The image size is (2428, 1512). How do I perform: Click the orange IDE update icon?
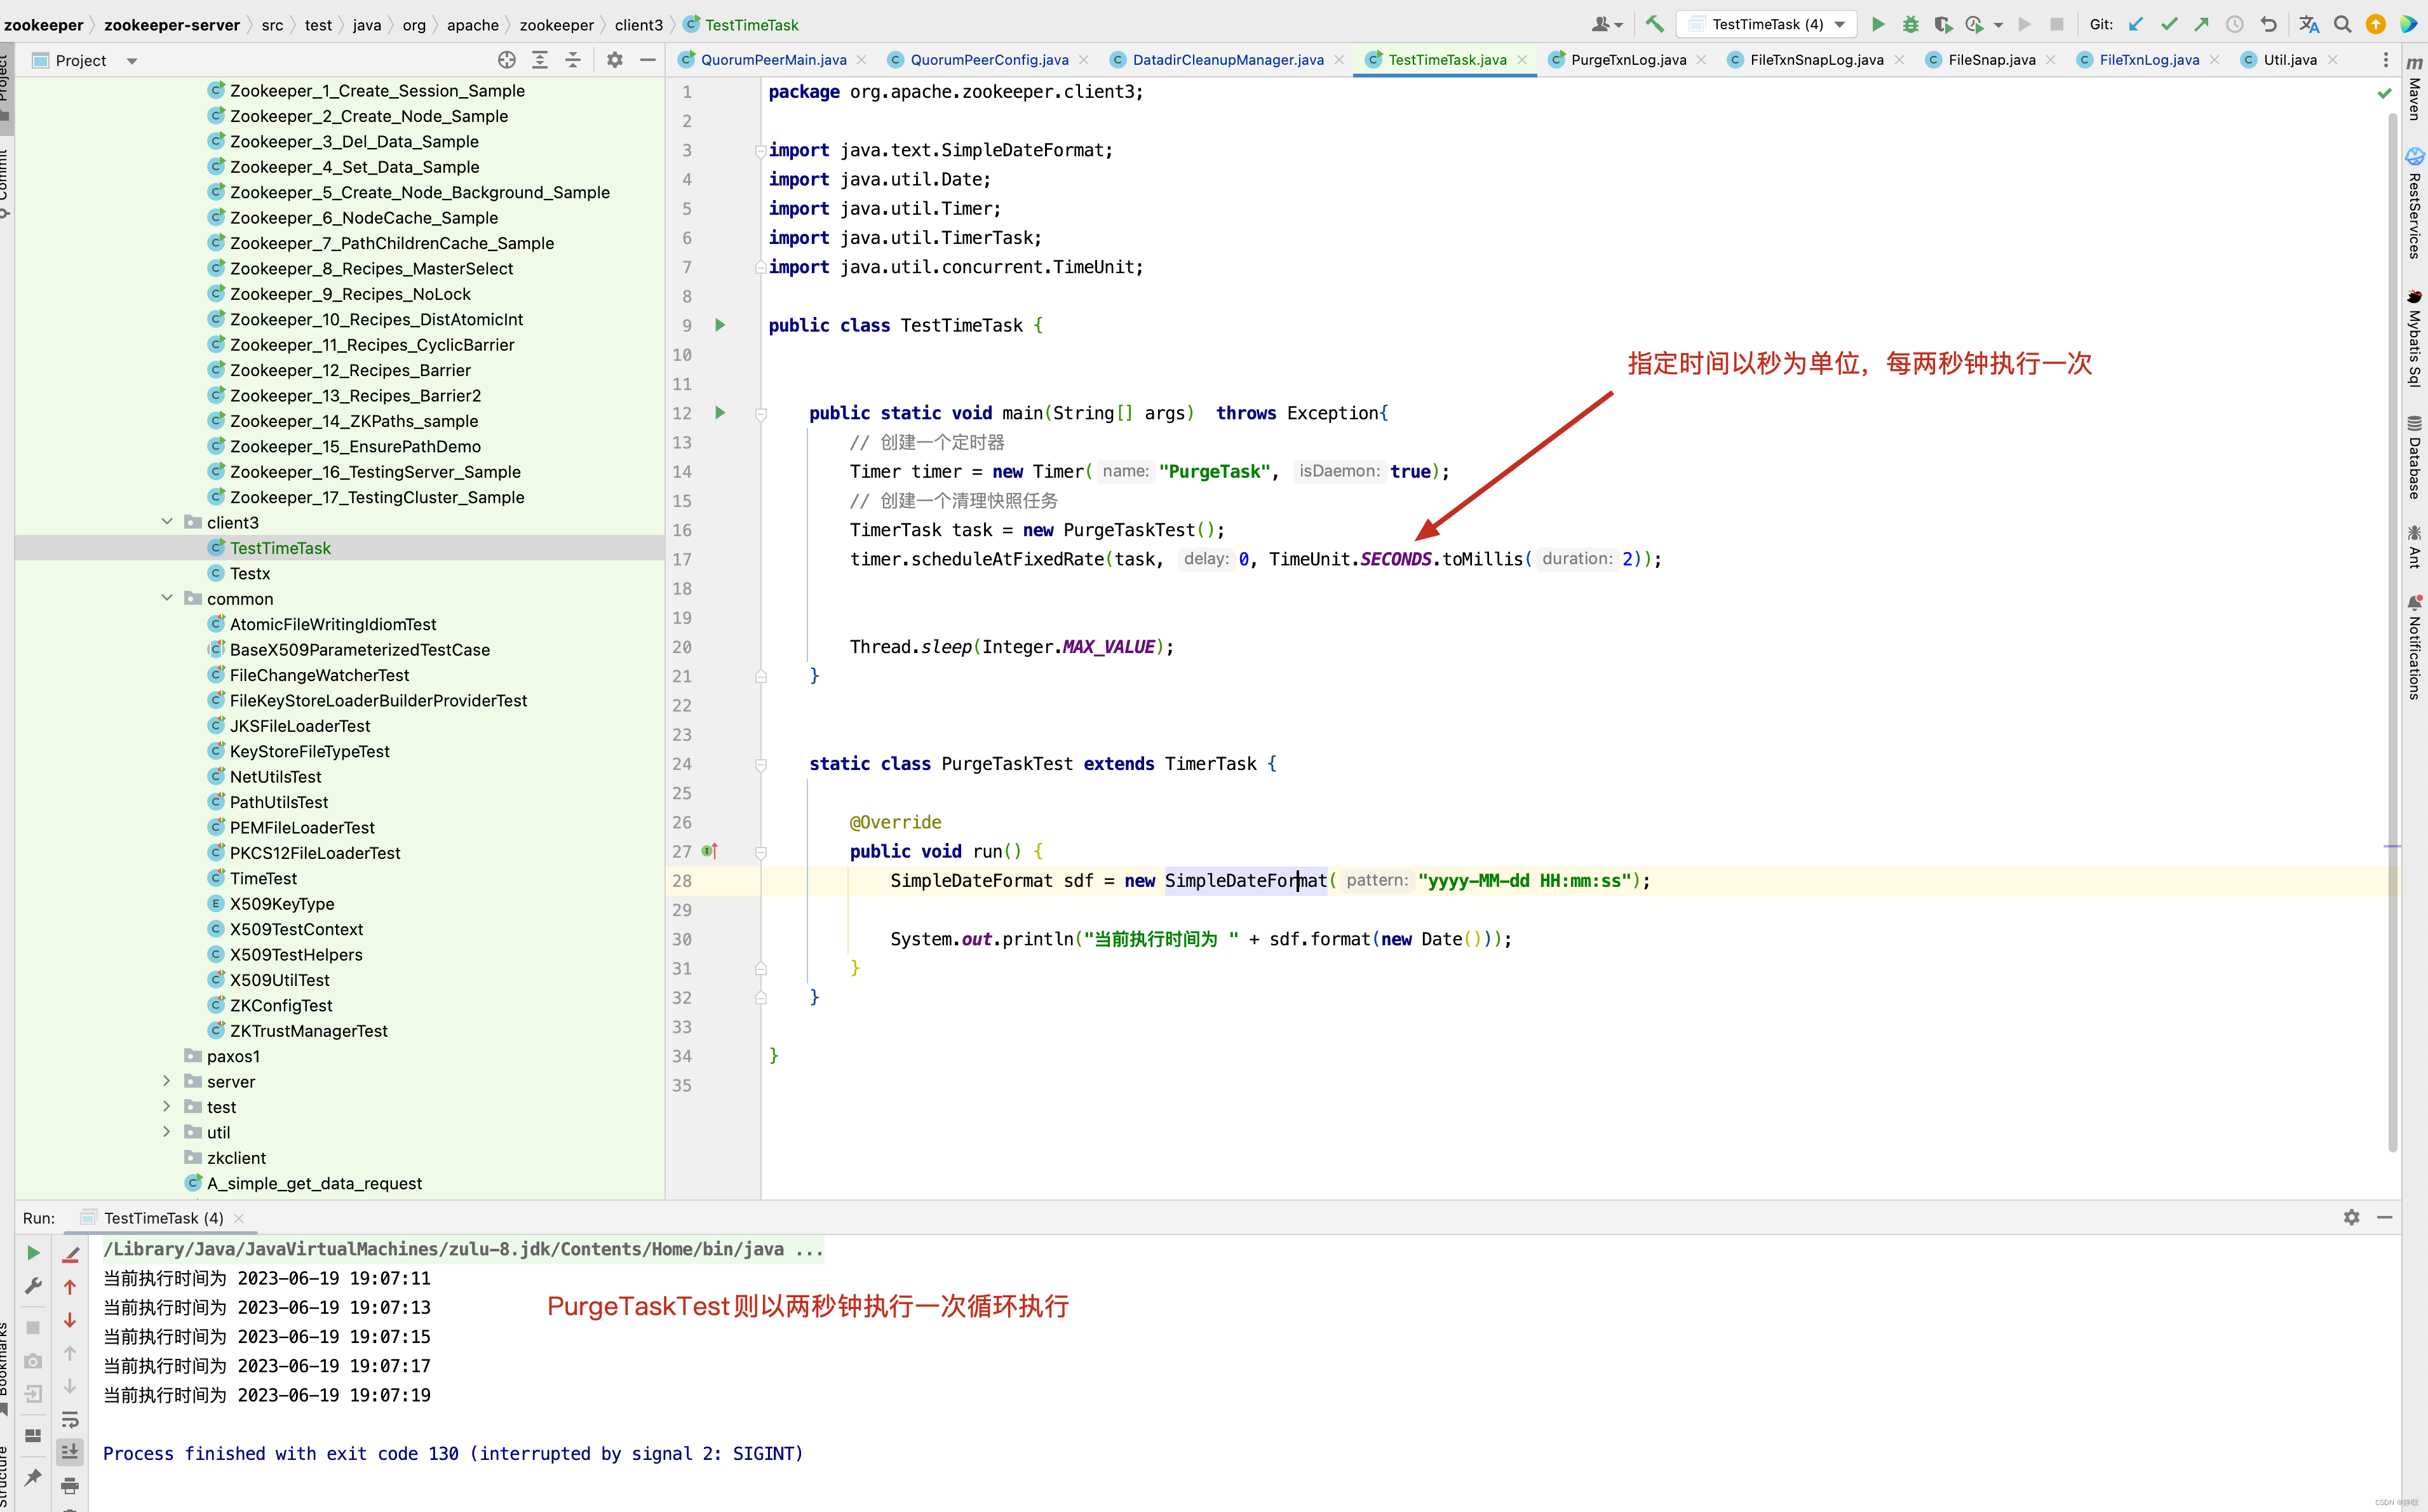pyautogui.click(x=2376, y=24)
